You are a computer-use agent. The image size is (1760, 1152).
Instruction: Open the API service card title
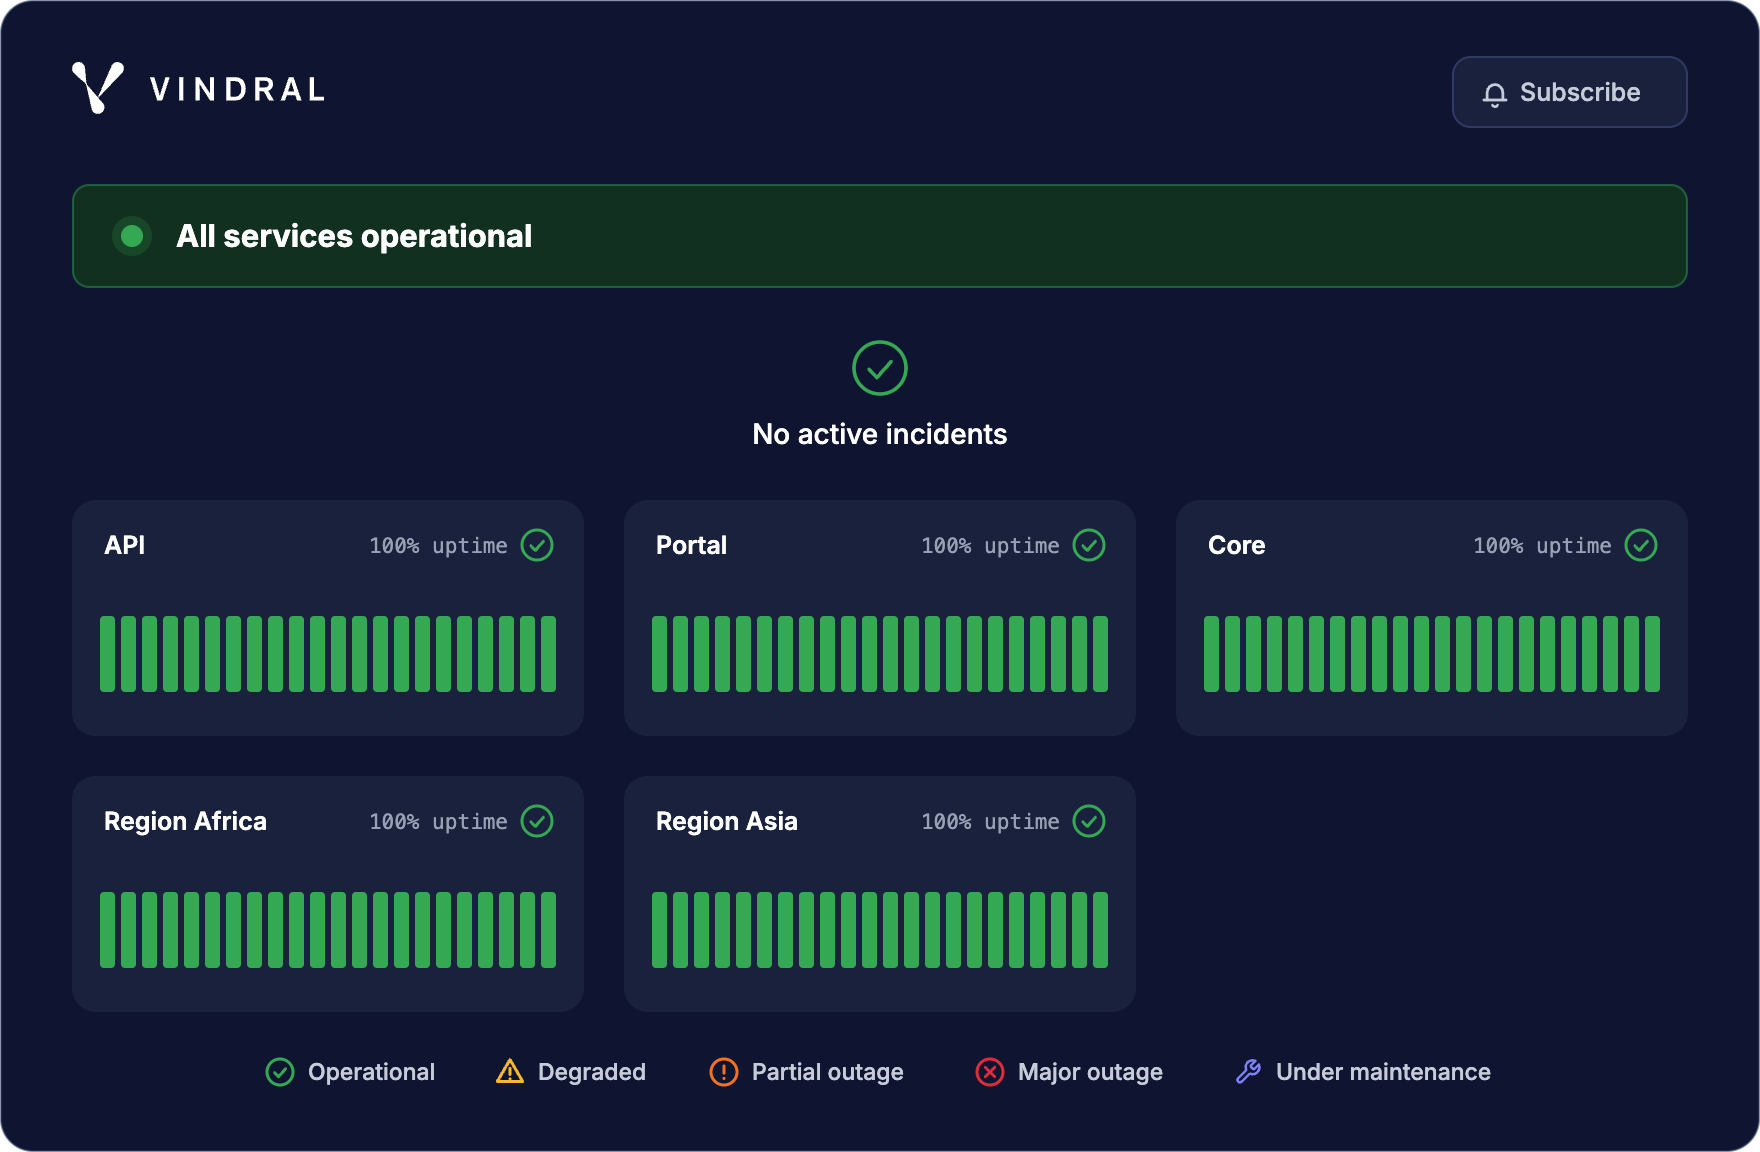[125, 545]
